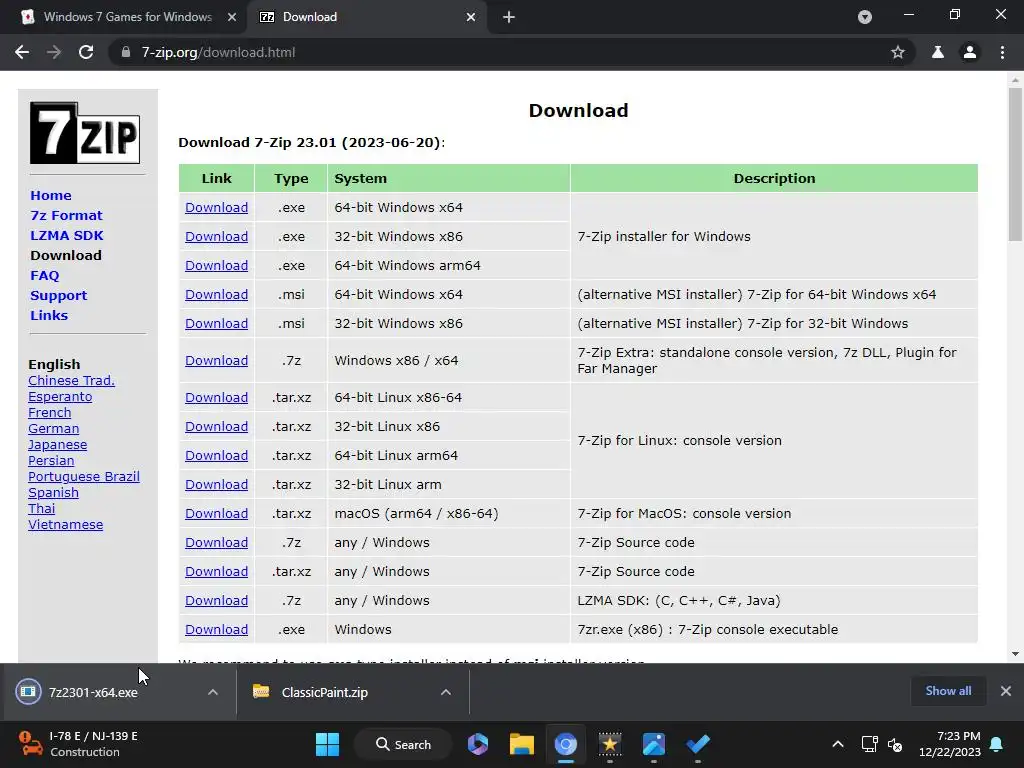The image size is (1024, 768).
Task: Download 7zr.exe console executable
Action: tap(216, 630)
